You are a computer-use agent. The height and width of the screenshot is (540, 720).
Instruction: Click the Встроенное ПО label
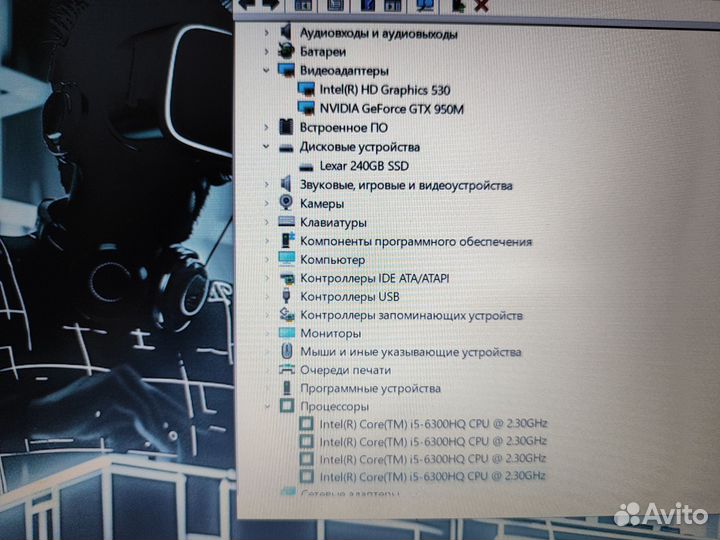click(344, 127)
